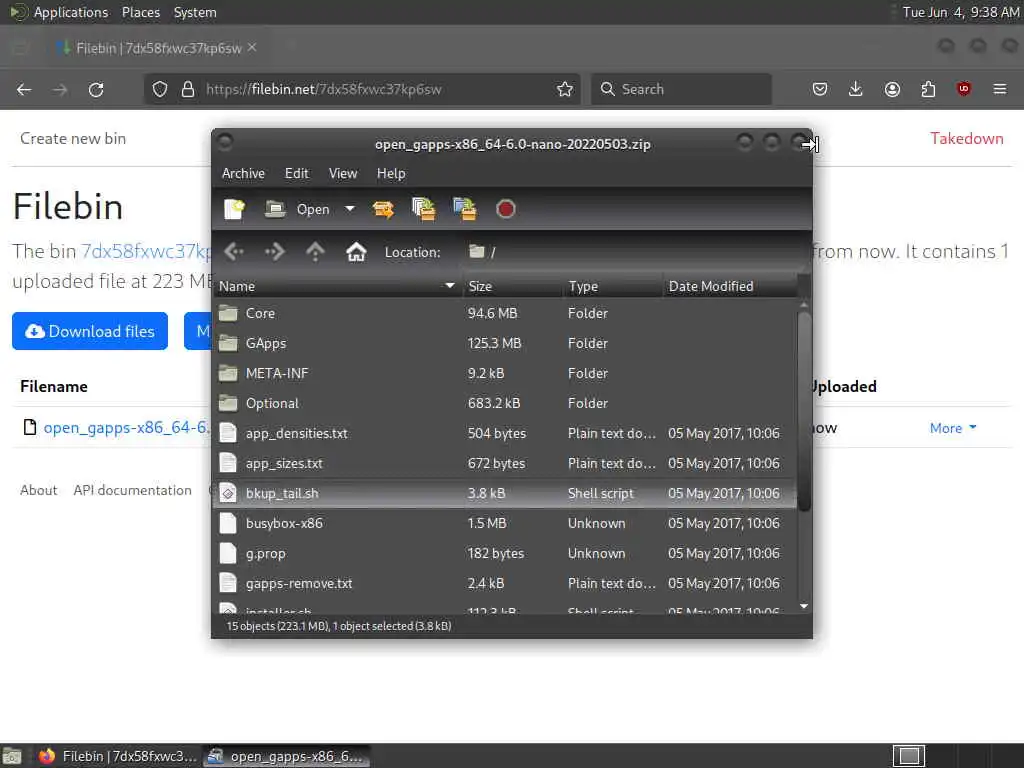Open the Help menu

pyautogui.click(x=391, y=173)
